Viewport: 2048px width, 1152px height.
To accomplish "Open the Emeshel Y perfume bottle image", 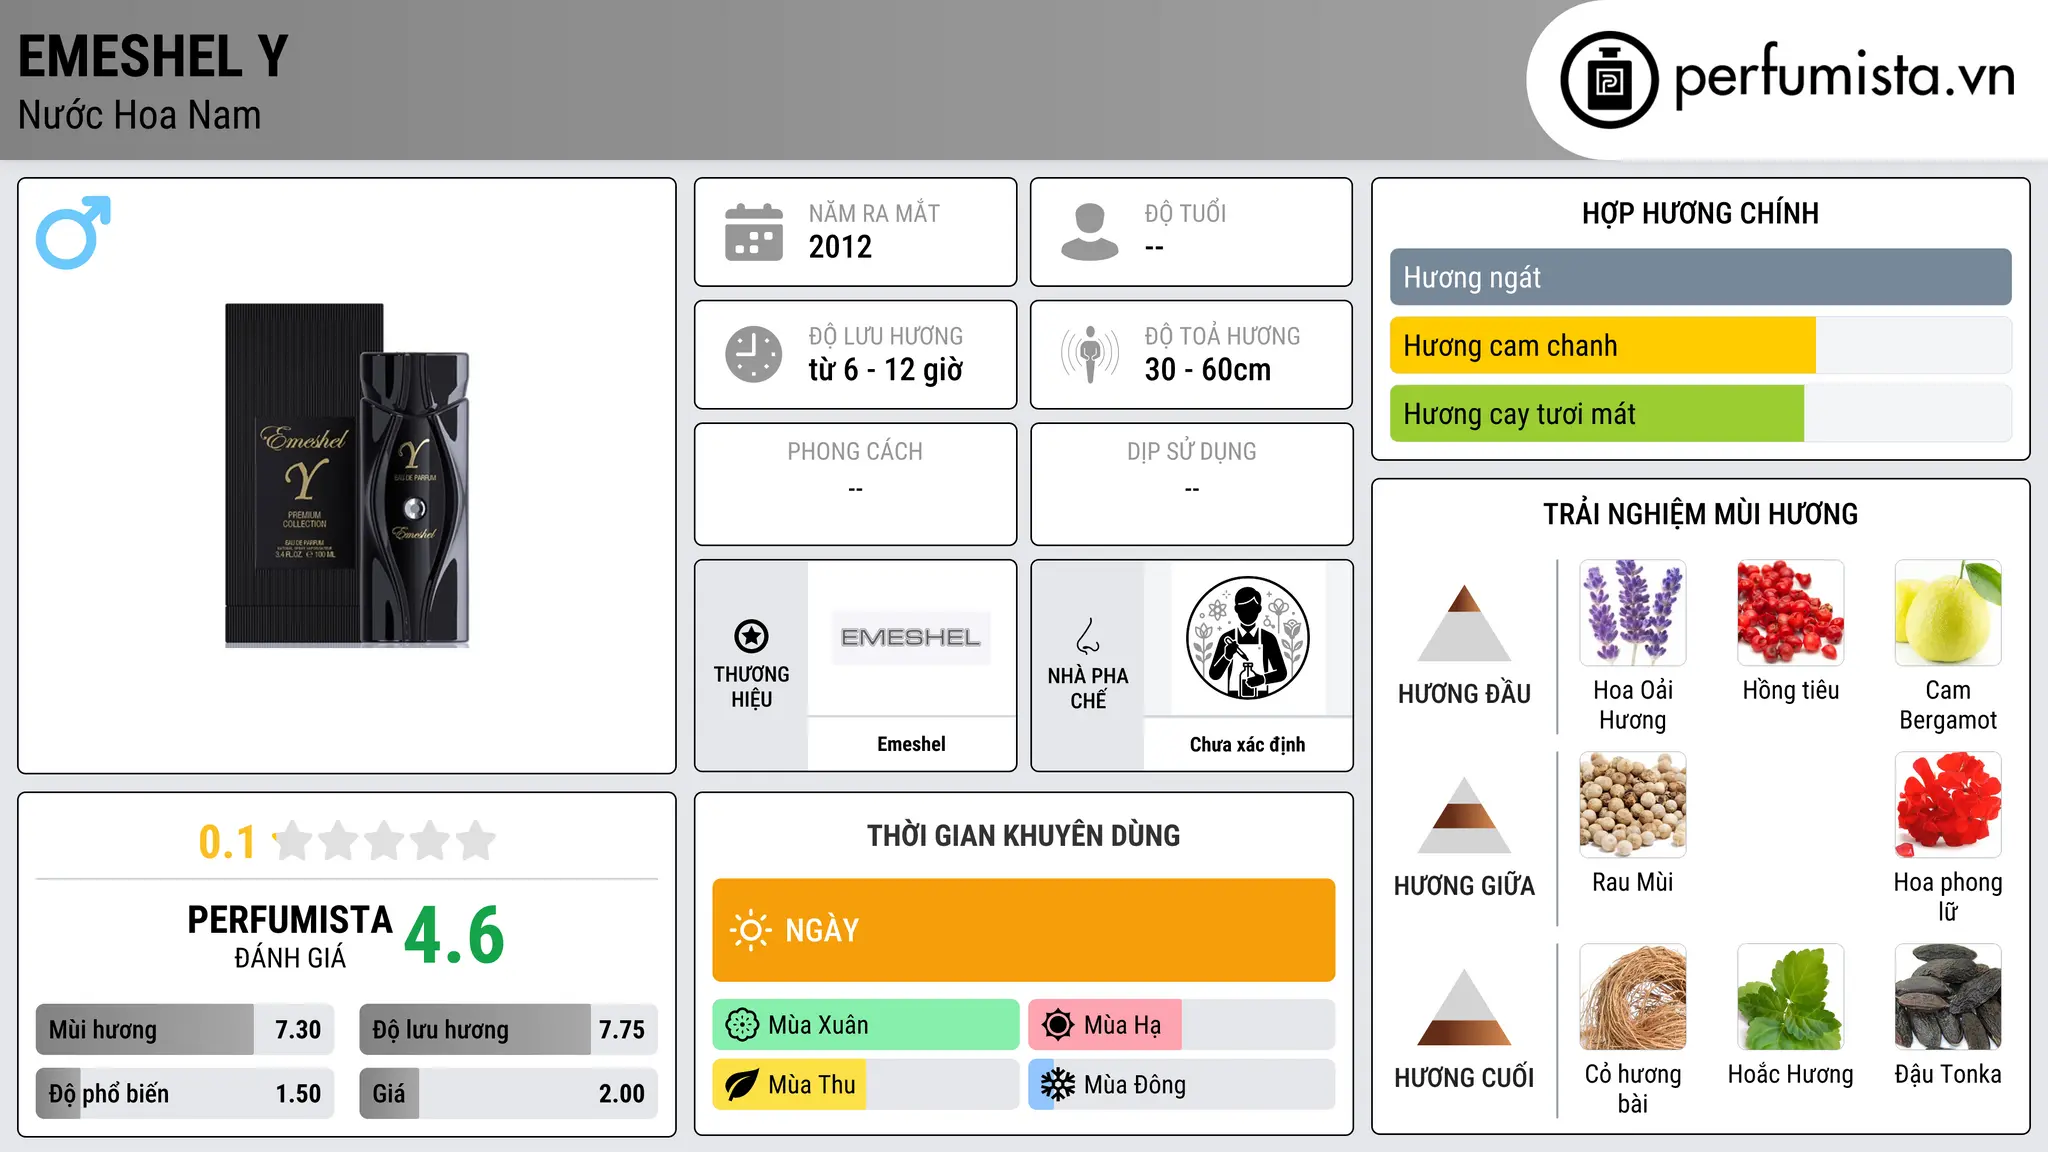I will 347,475.
